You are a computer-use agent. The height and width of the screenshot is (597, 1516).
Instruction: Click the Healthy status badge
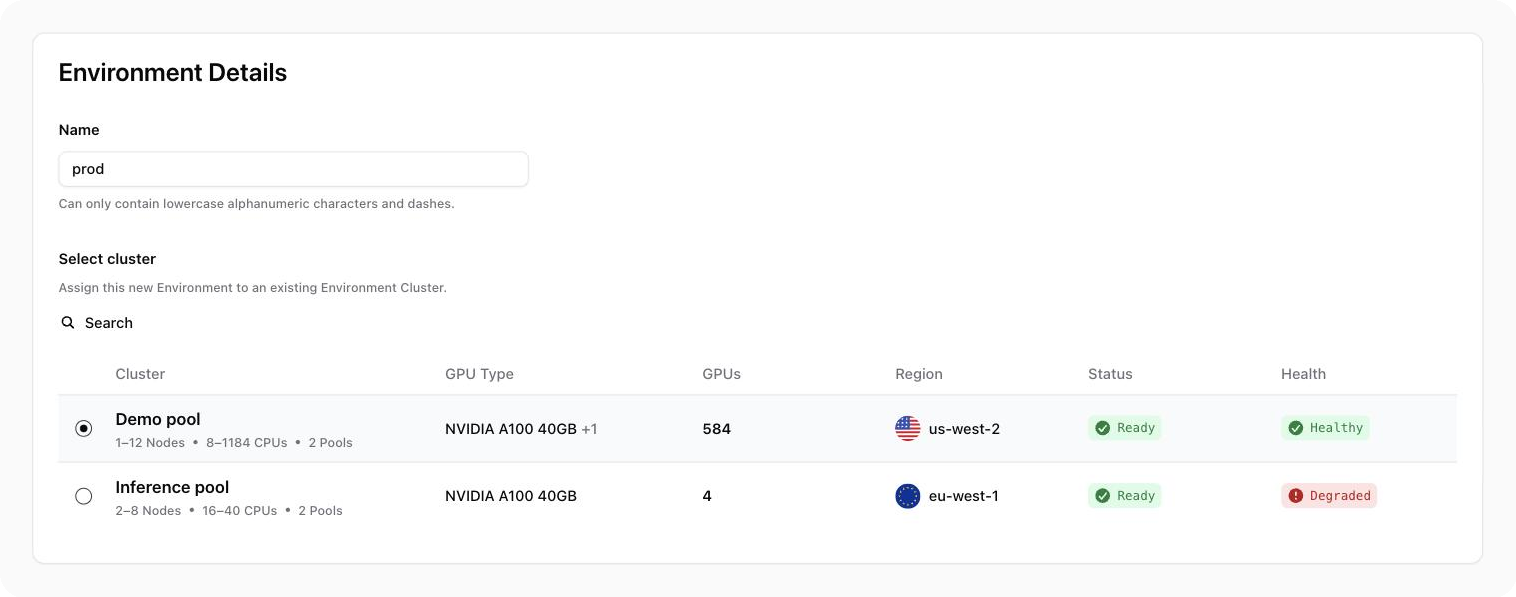1325,428
